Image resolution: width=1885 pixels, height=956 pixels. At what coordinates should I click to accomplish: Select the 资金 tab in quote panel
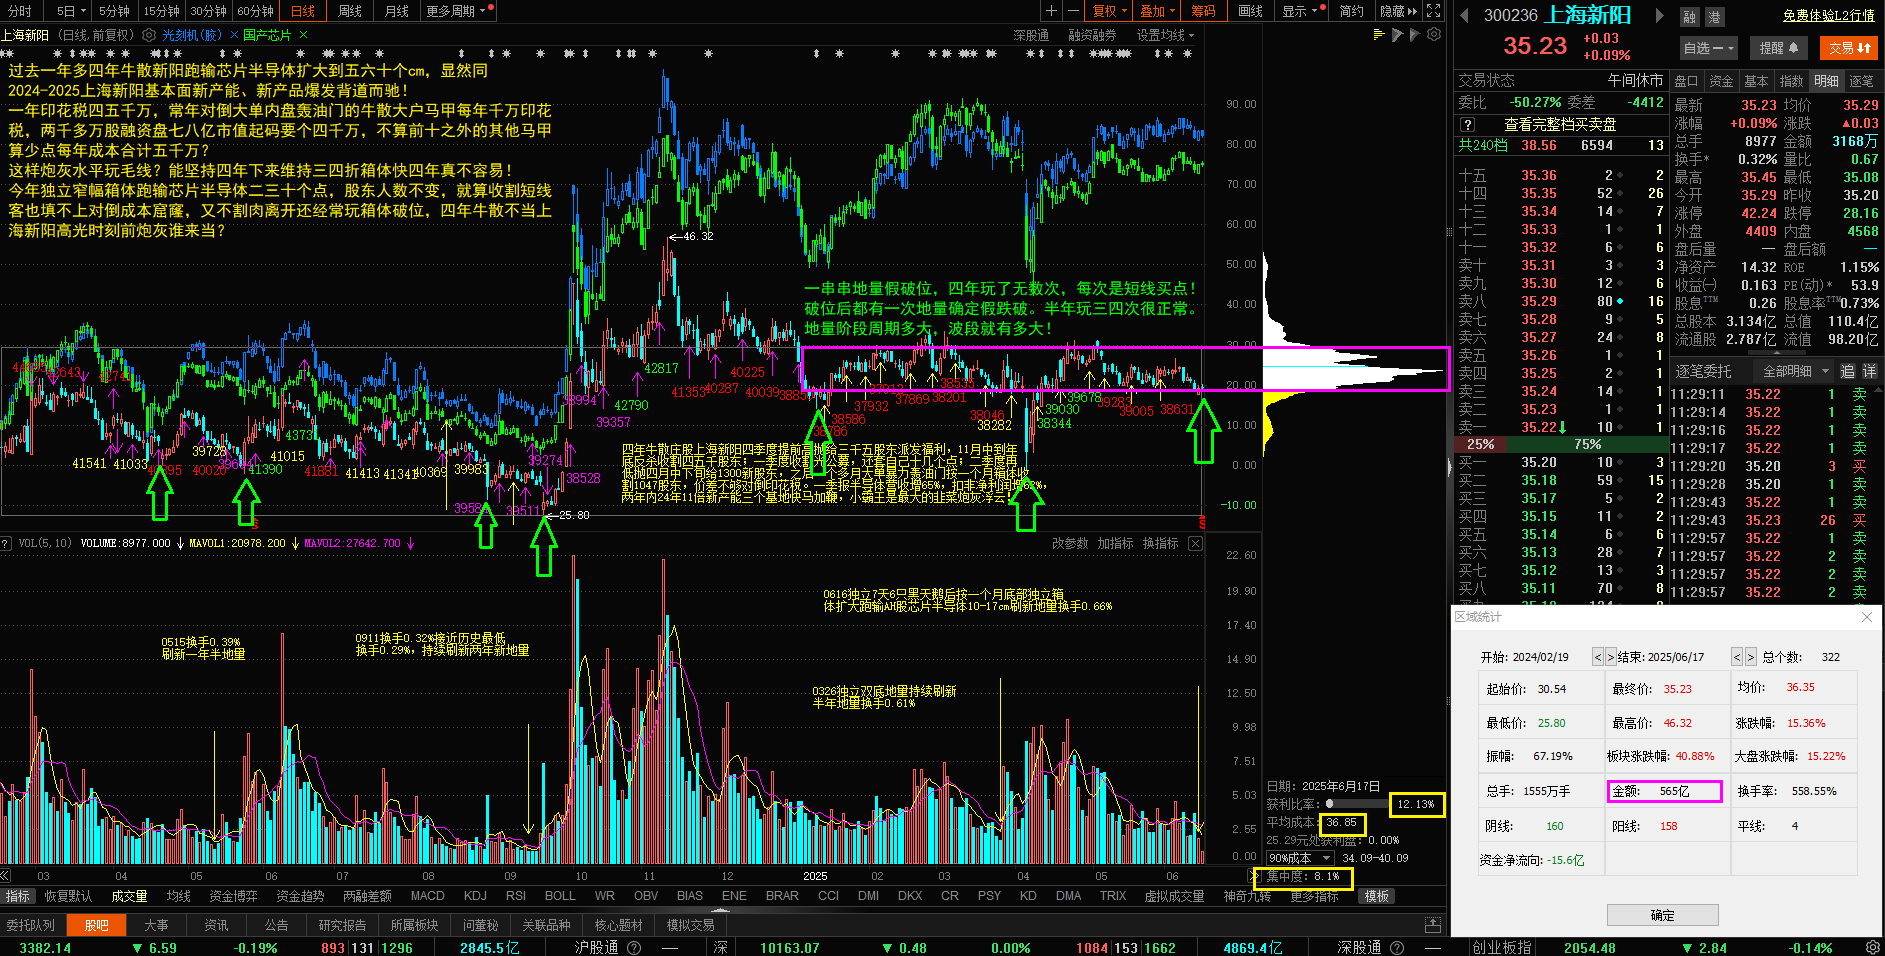(1721, 81)
